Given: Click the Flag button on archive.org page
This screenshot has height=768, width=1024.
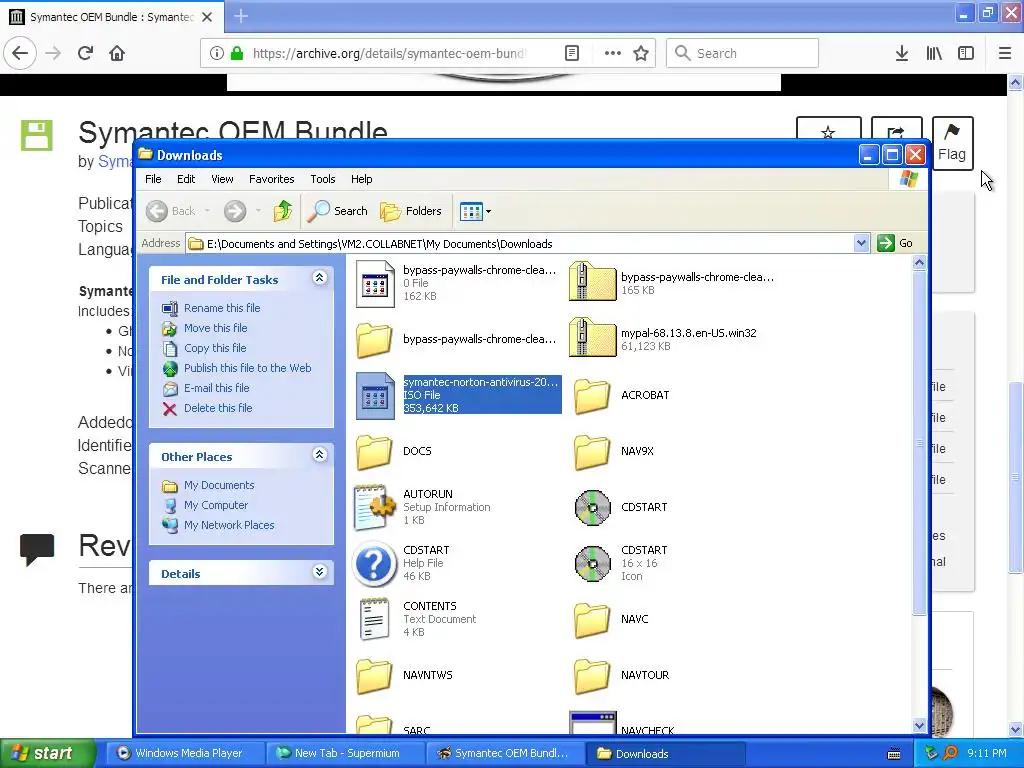Looking at the screenshot, I should 952,143.
